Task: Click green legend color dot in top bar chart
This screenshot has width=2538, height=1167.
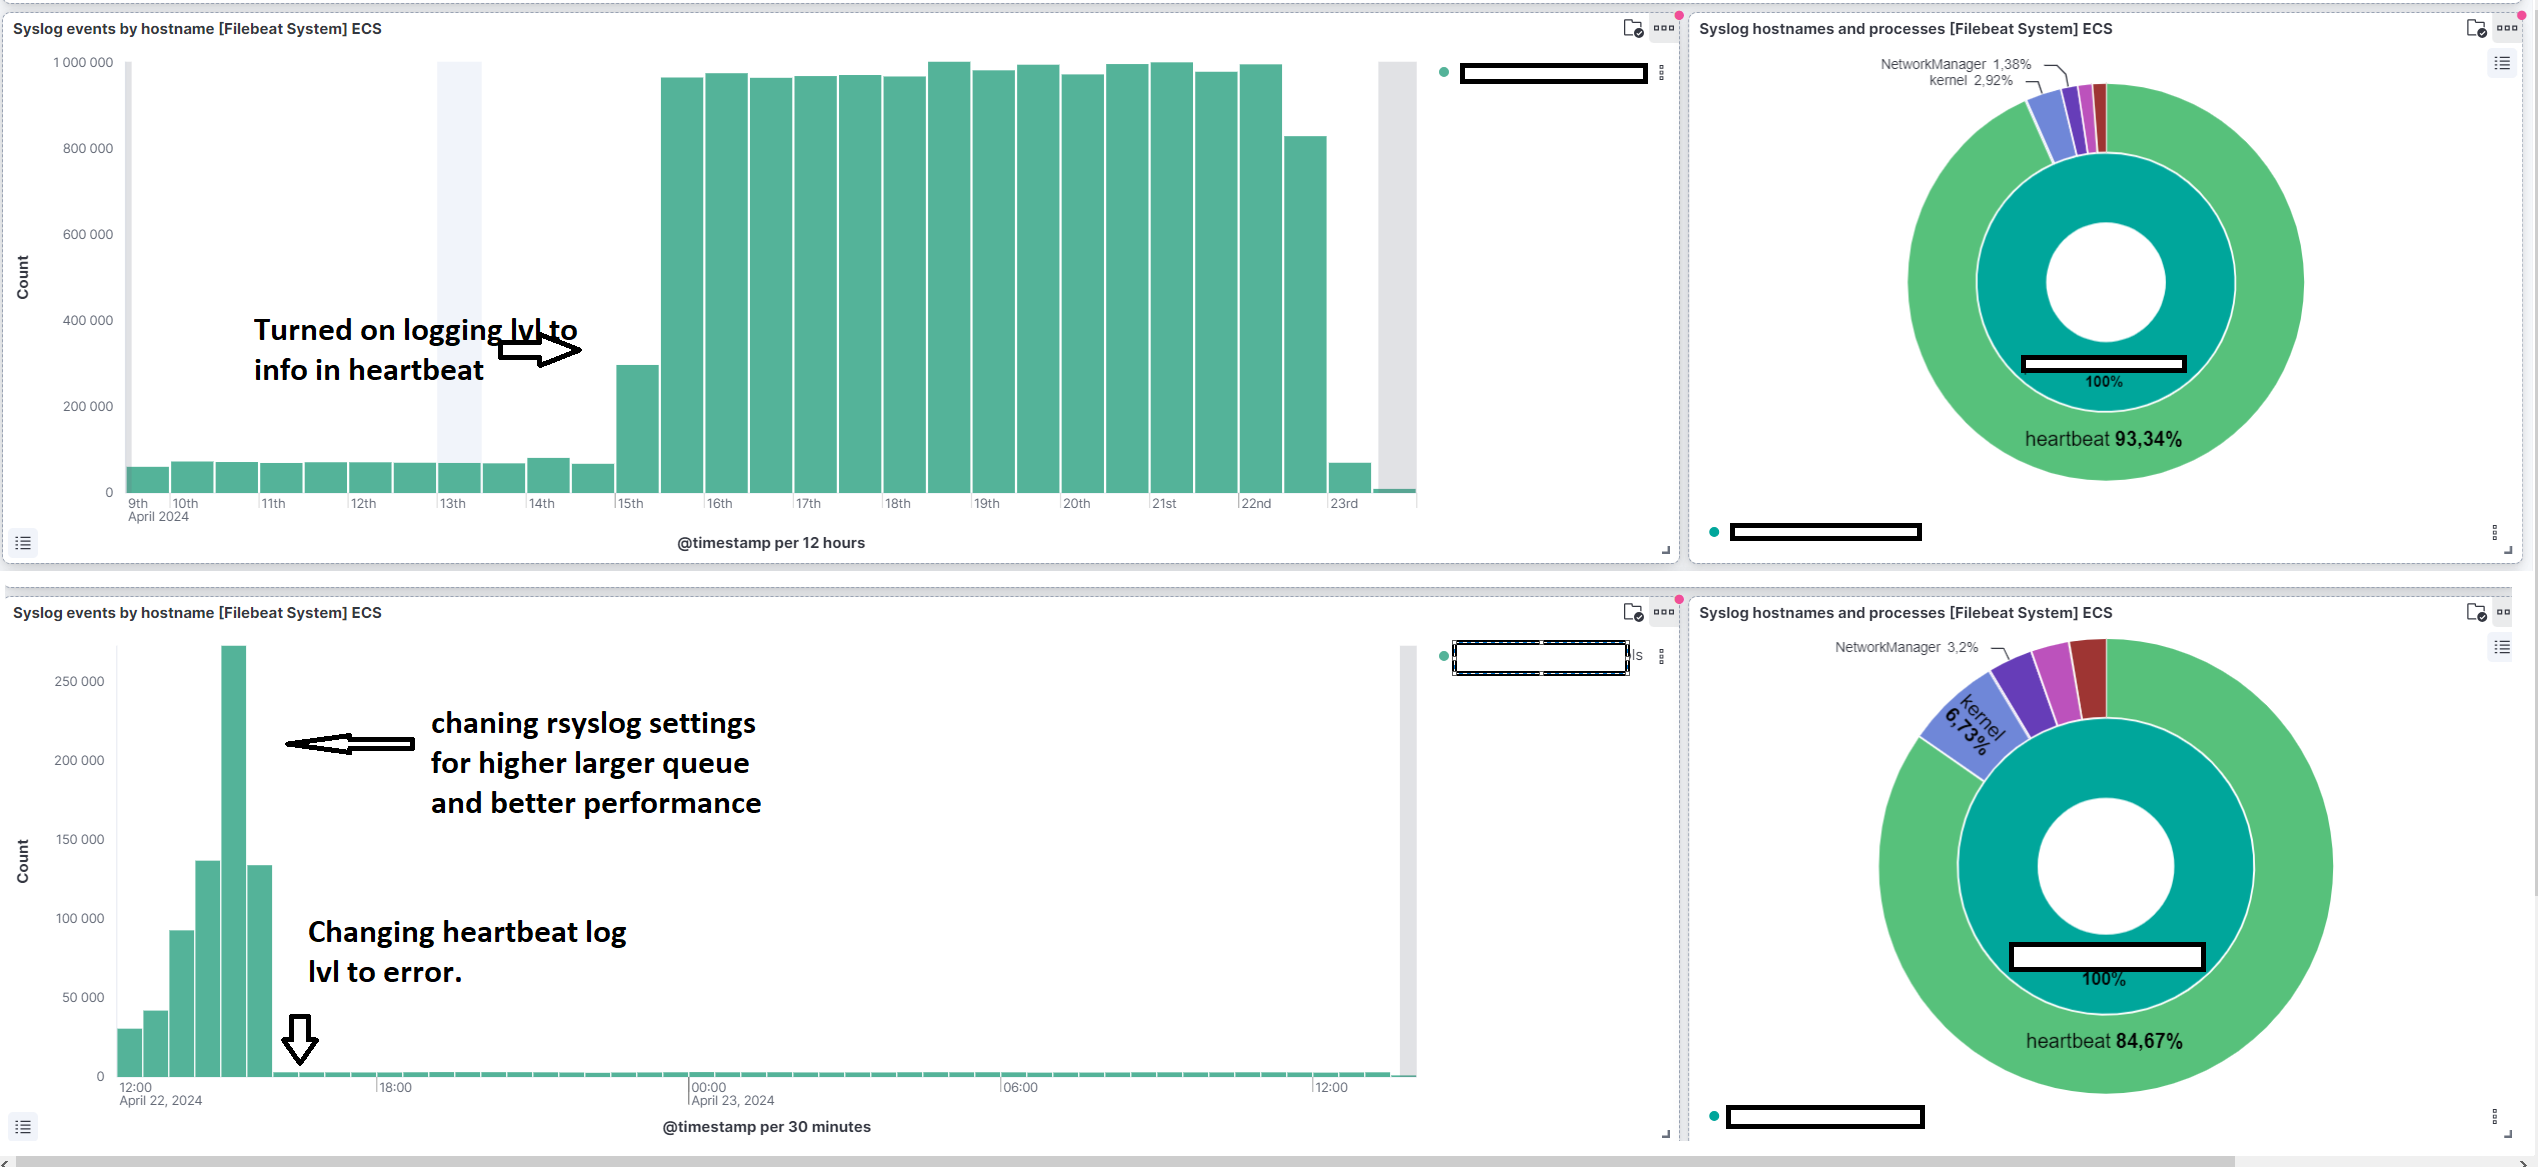Action: [x=1443, y=72]
